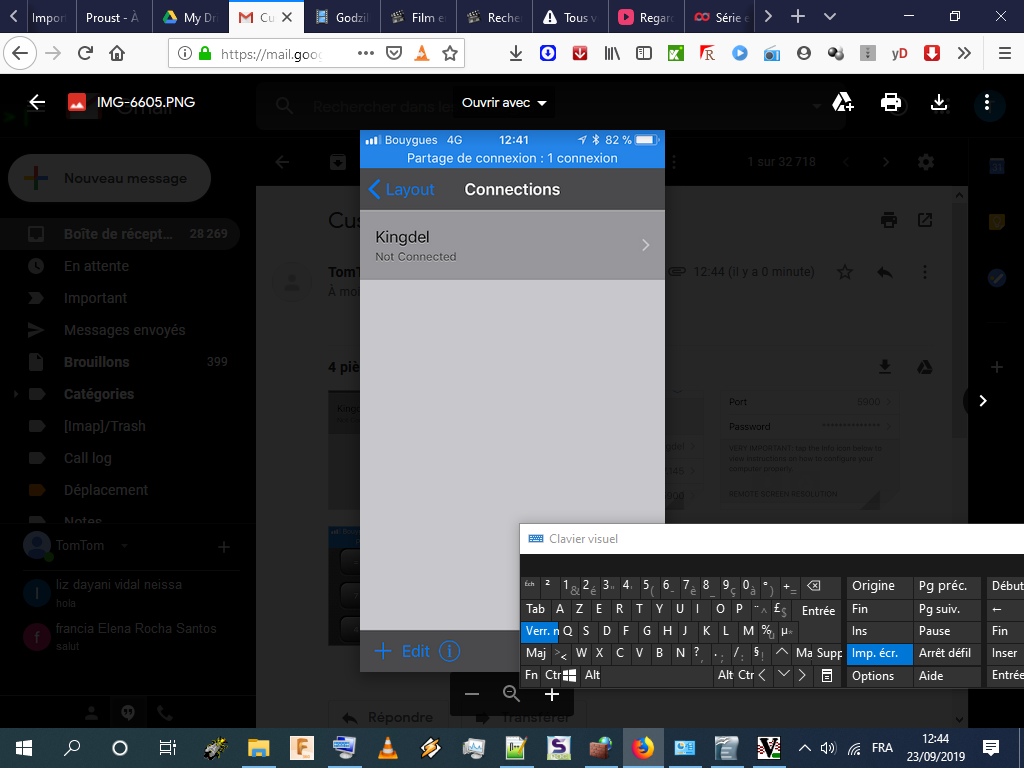Open volume control in system tray
1024x768 pixels.
click(828, 748)
